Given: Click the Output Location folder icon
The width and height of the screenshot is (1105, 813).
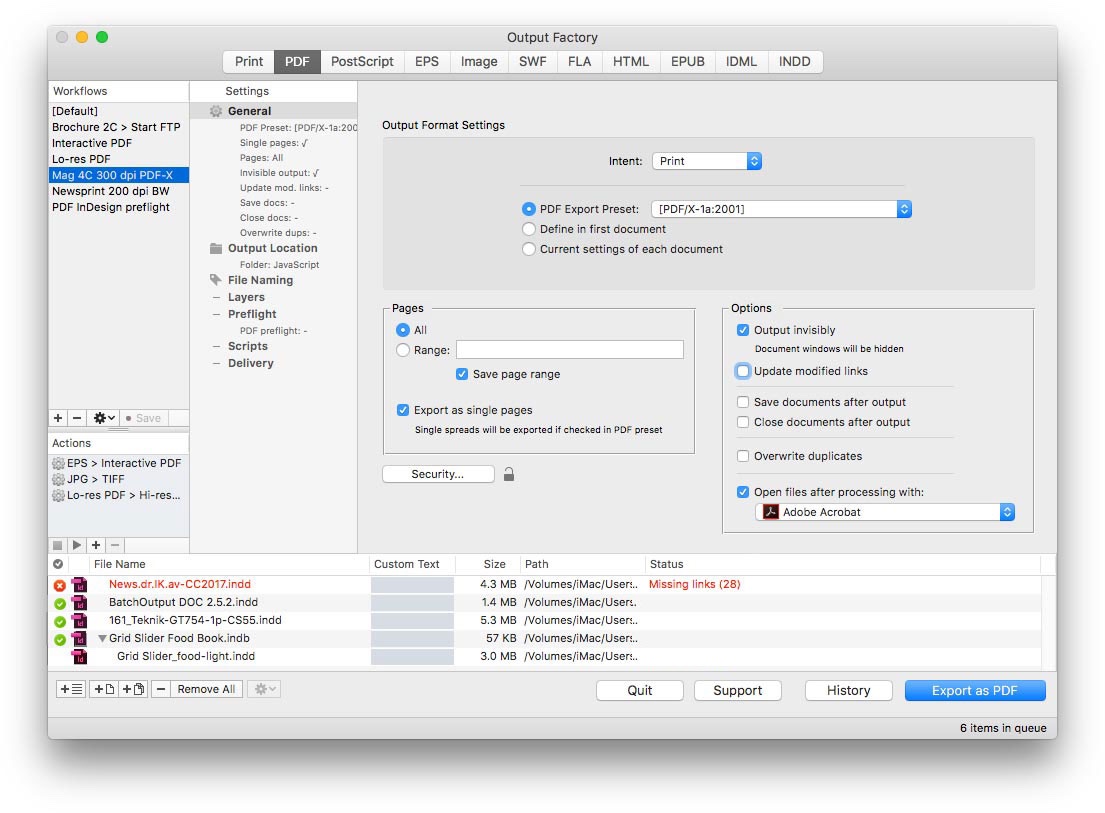Looking at the screenshot, I should pos(216,248).
